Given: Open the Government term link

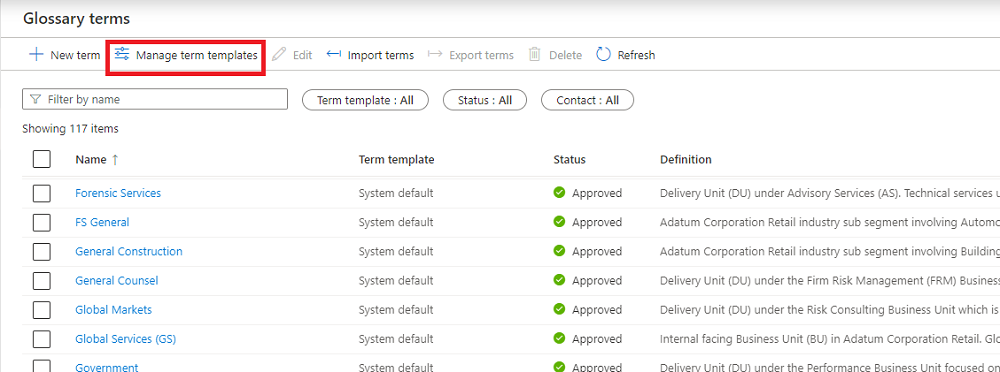Looking at the screenshot, I should coord(107,368).
